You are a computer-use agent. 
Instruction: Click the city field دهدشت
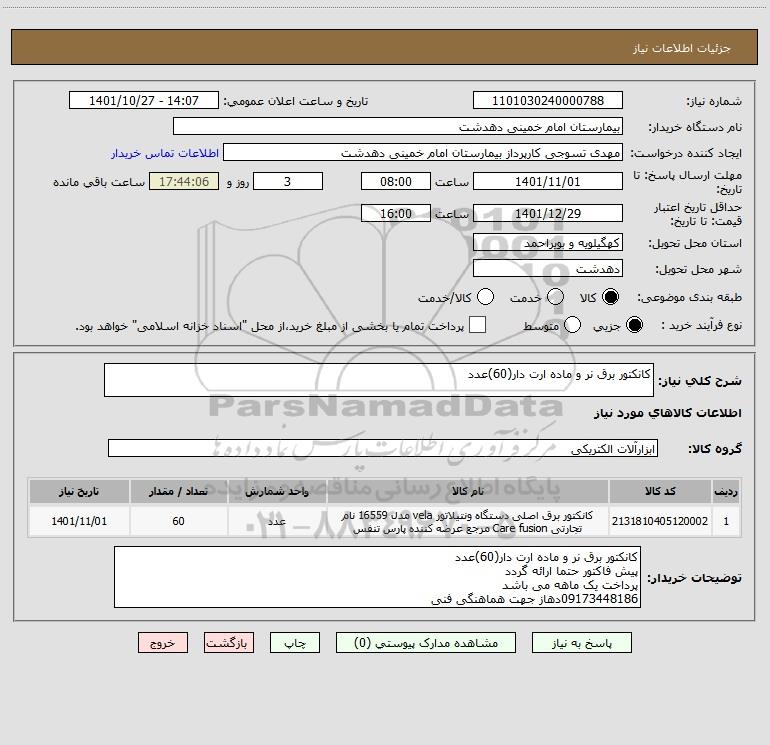tap(548, 269)
